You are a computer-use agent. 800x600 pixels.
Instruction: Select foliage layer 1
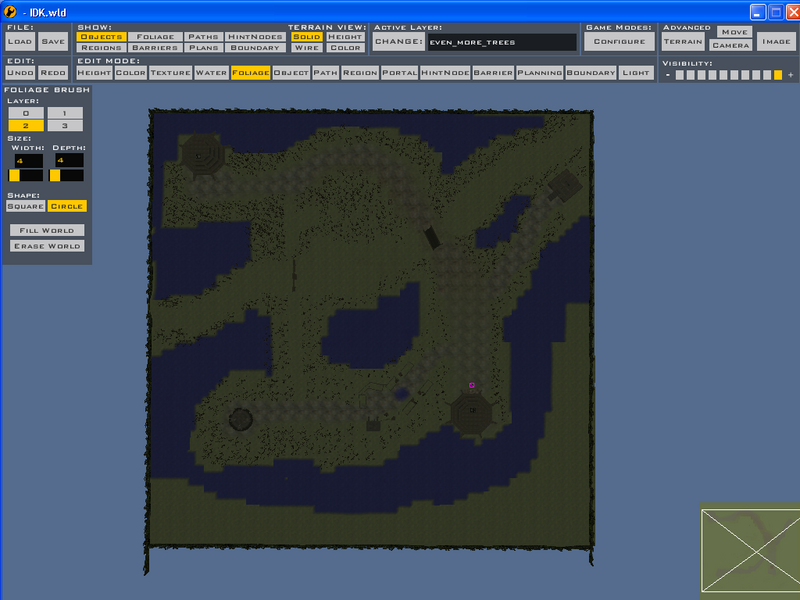pos(65,113)
